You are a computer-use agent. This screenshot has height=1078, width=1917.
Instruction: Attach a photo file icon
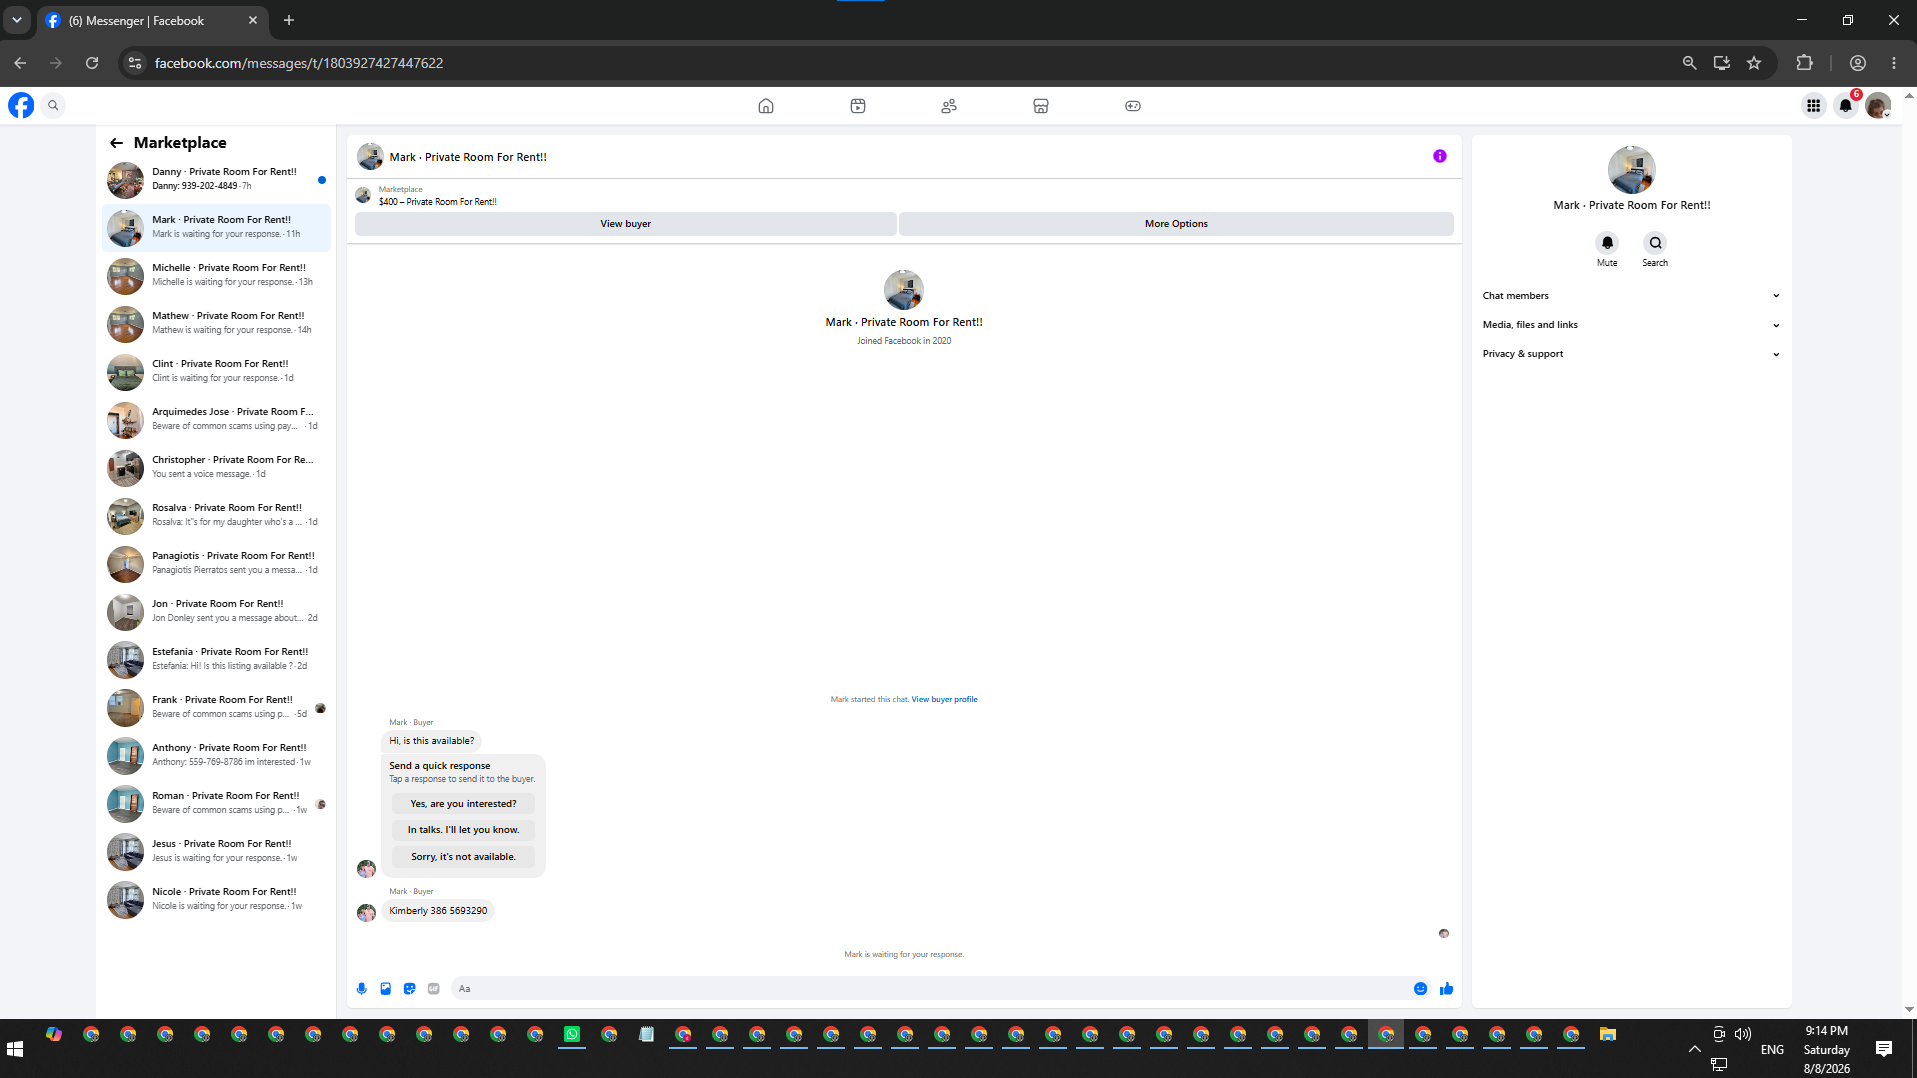coord(386,989)
